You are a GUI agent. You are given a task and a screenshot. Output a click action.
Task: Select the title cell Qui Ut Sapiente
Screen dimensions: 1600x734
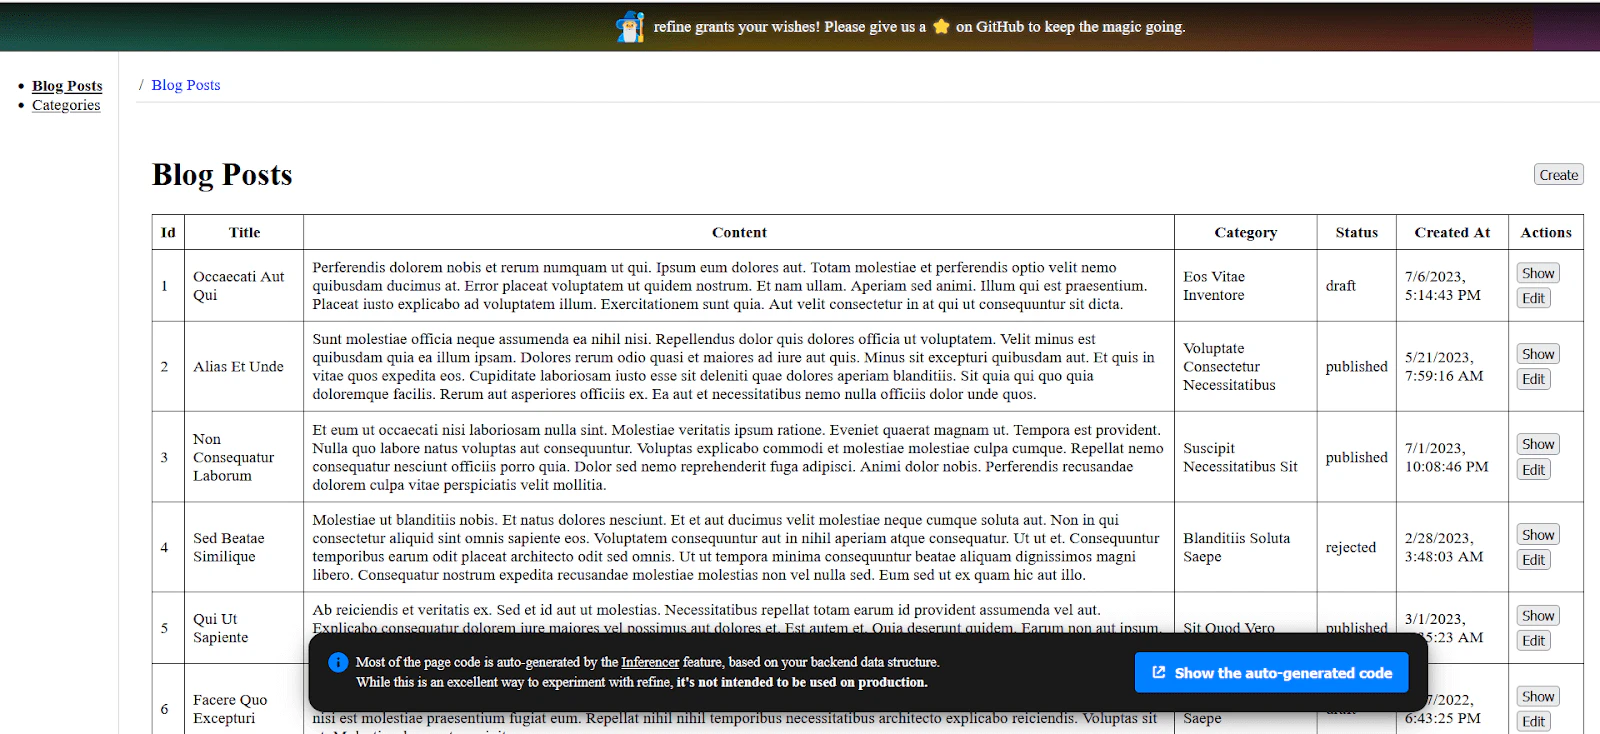(x=244, y=628)
